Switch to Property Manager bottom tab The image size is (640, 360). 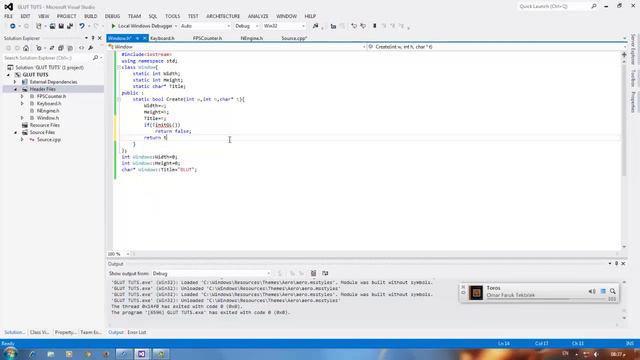click(x=65, y=333)
